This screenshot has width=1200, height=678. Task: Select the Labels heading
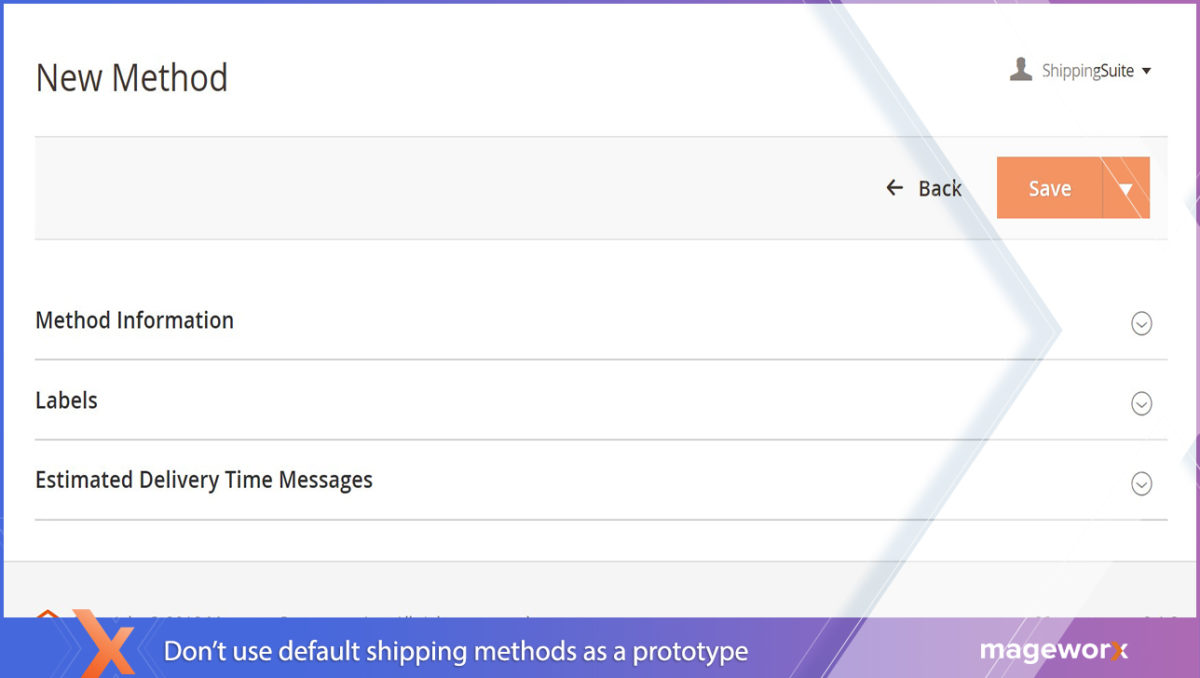click(66, 400)
